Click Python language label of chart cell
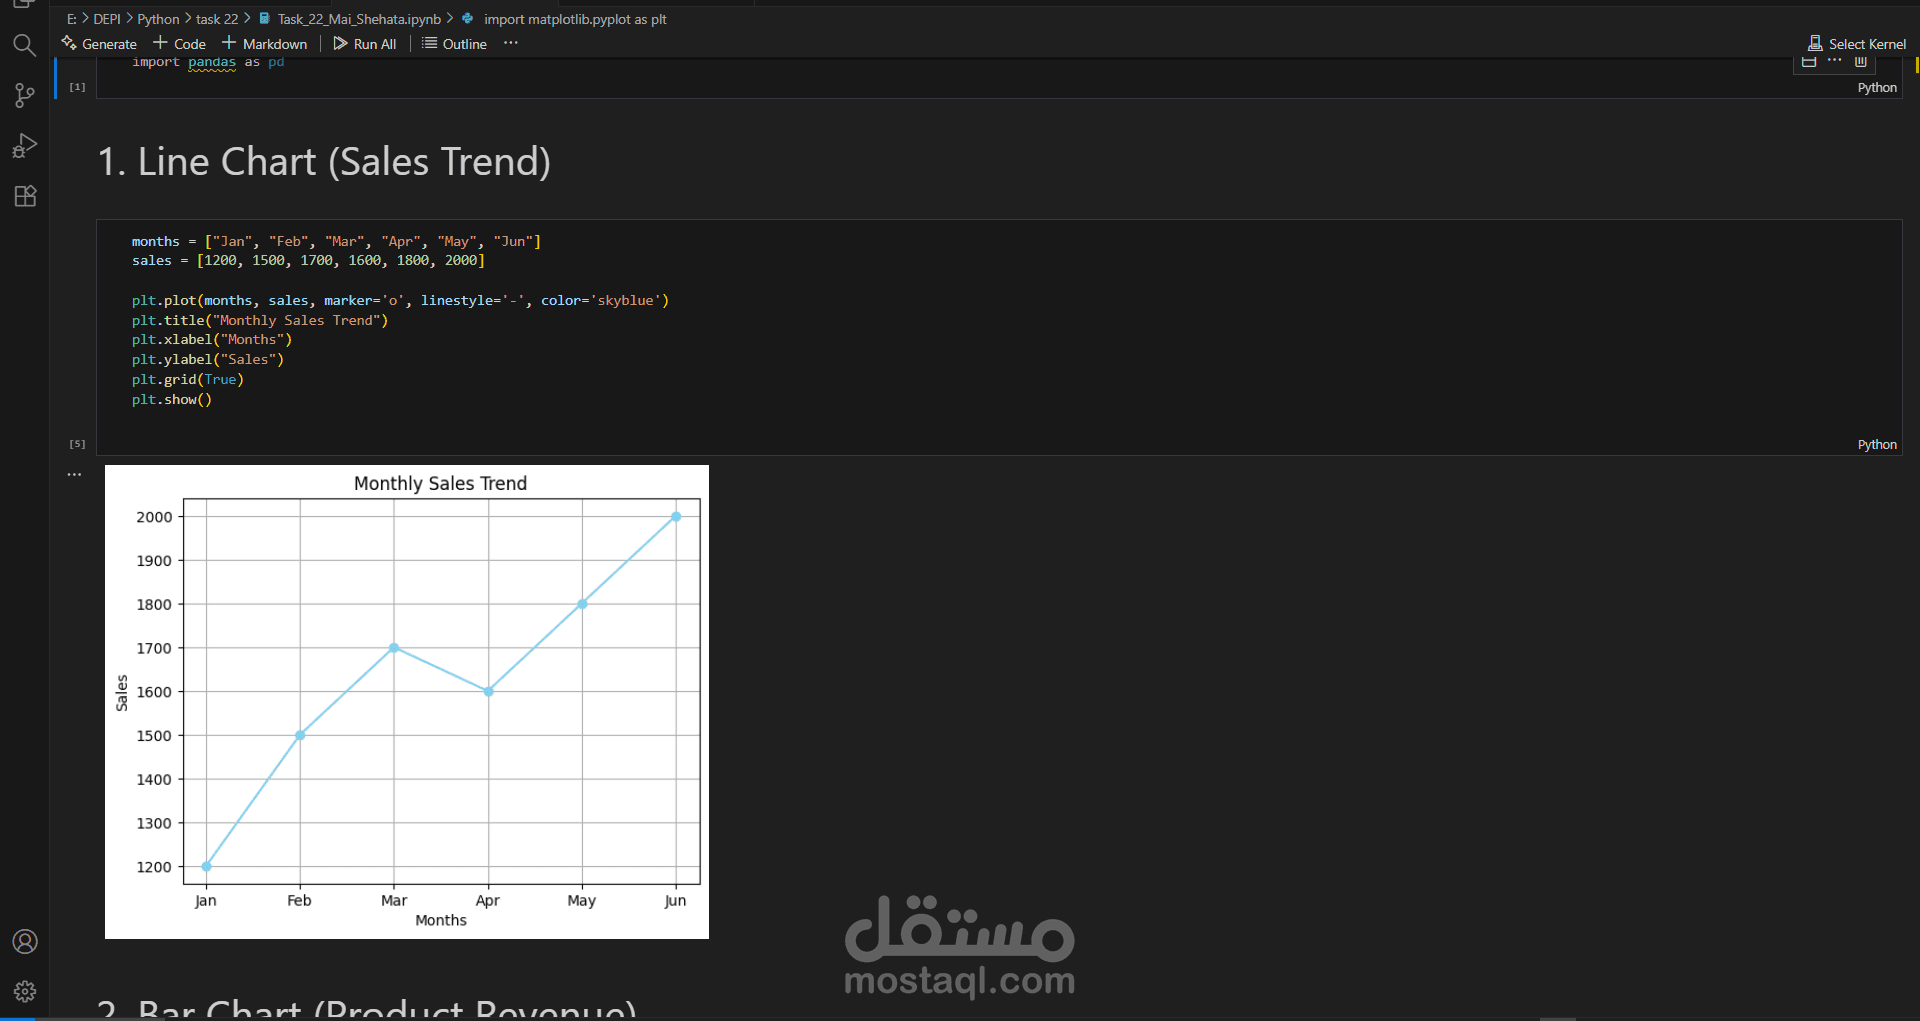Screen dimensions: 1920x1021 [1877, 445]
